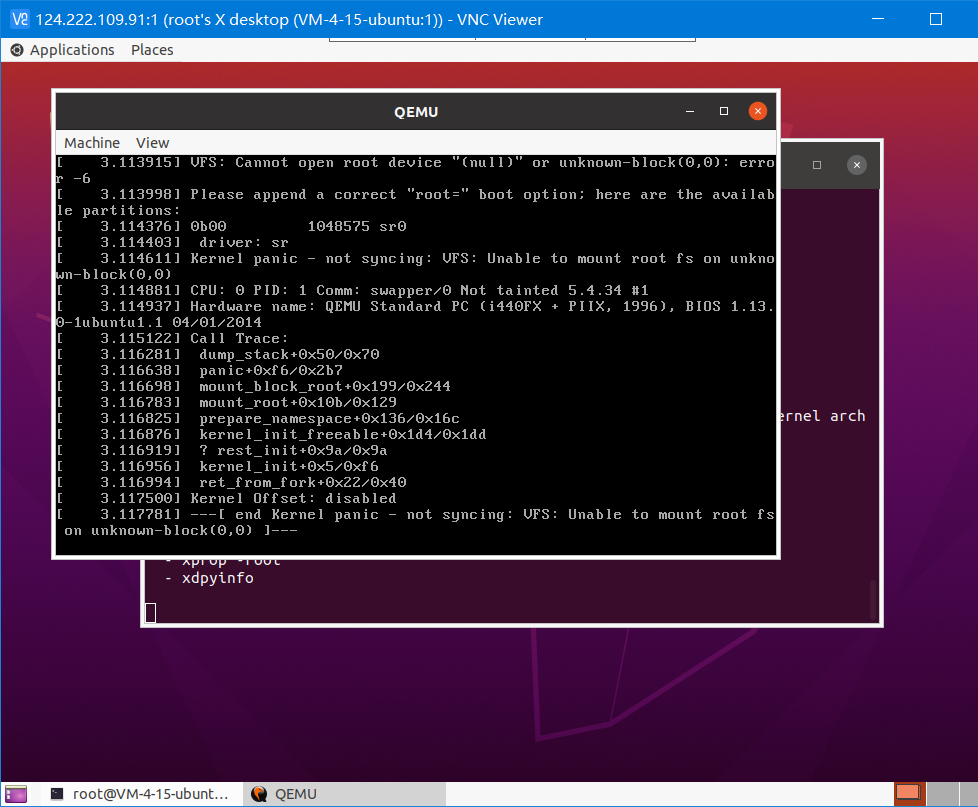The height and width of the screenshot is (807, 978).
Task: Click the VNC Viewer logo in the title bar
Action: pos(20,19)
